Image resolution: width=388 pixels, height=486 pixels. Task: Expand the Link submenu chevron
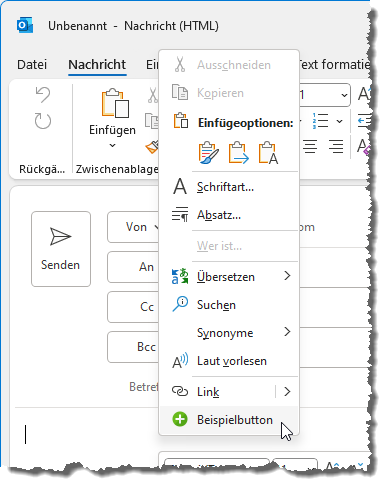(287, 391)
